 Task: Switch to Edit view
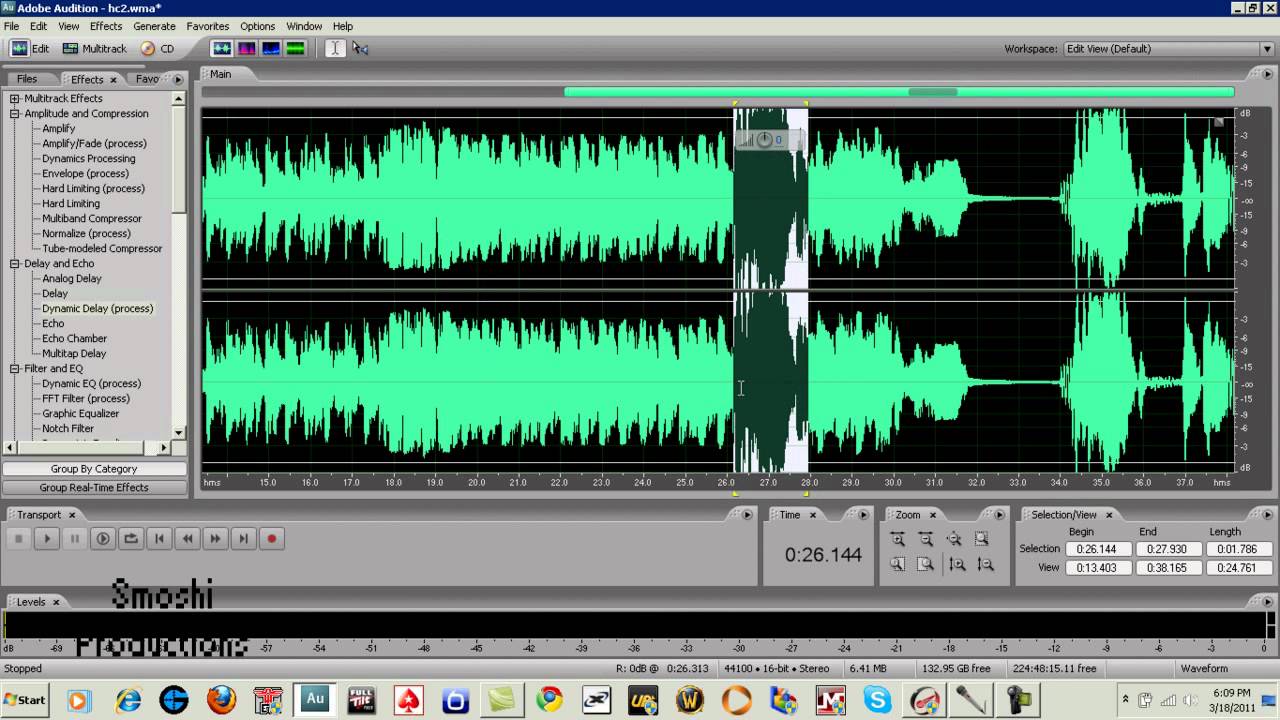30,48
